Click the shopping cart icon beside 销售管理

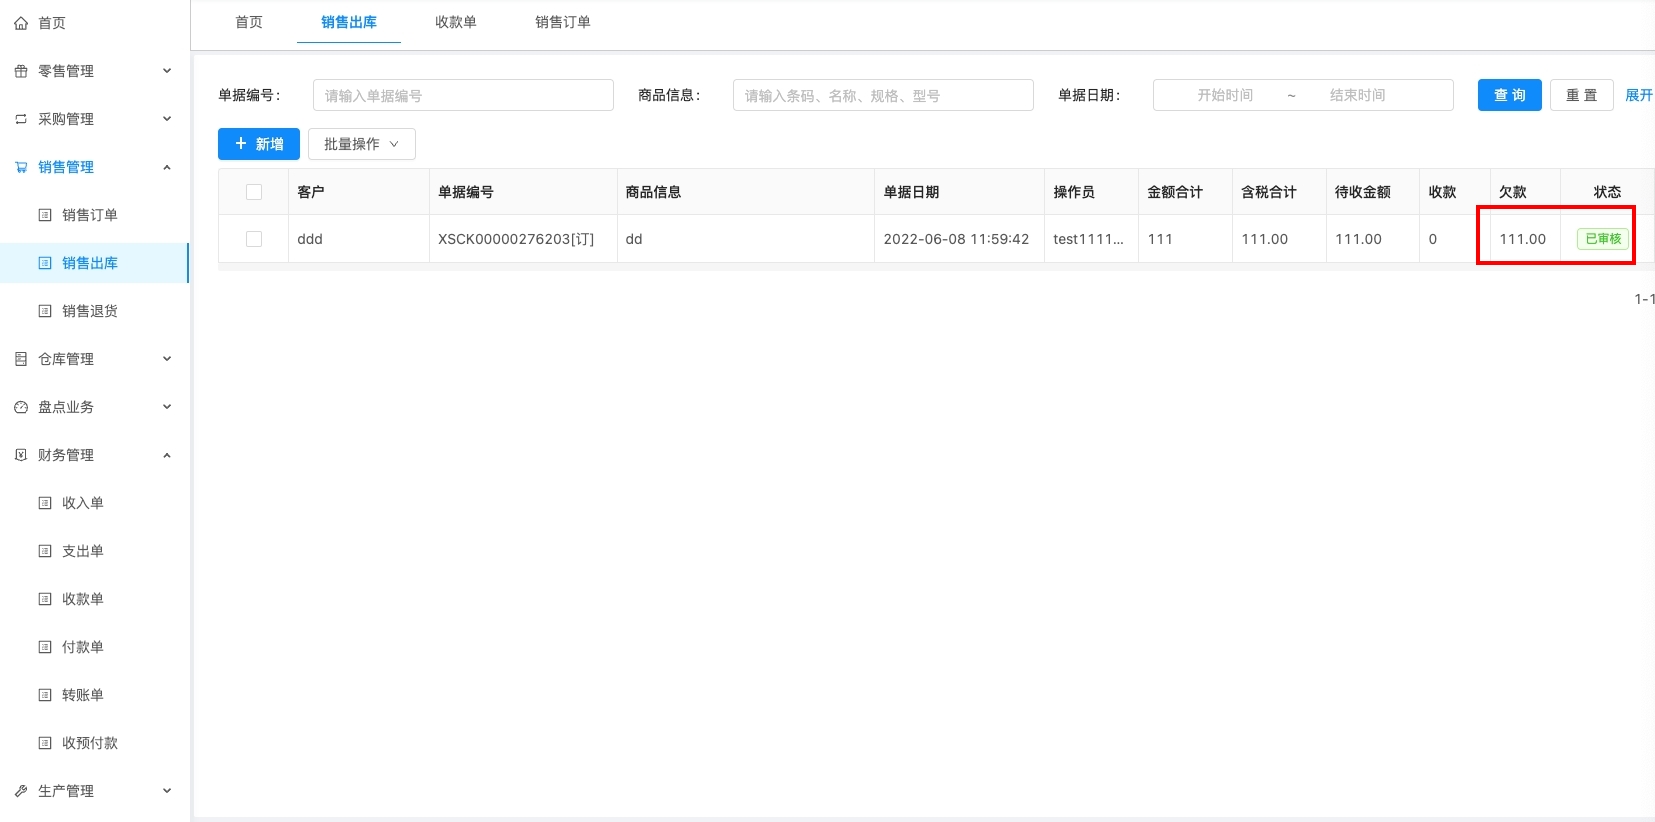tap(21, 167)
